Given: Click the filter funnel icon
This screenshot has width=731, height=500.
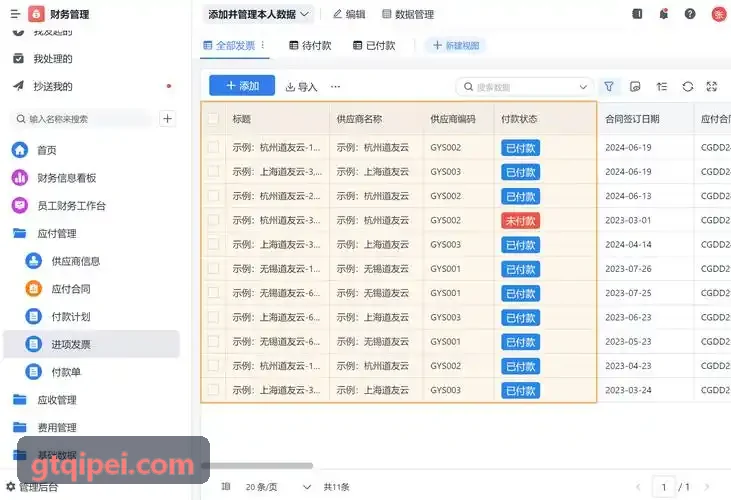Looking at the screenshot, I should [x=609, y=86].
